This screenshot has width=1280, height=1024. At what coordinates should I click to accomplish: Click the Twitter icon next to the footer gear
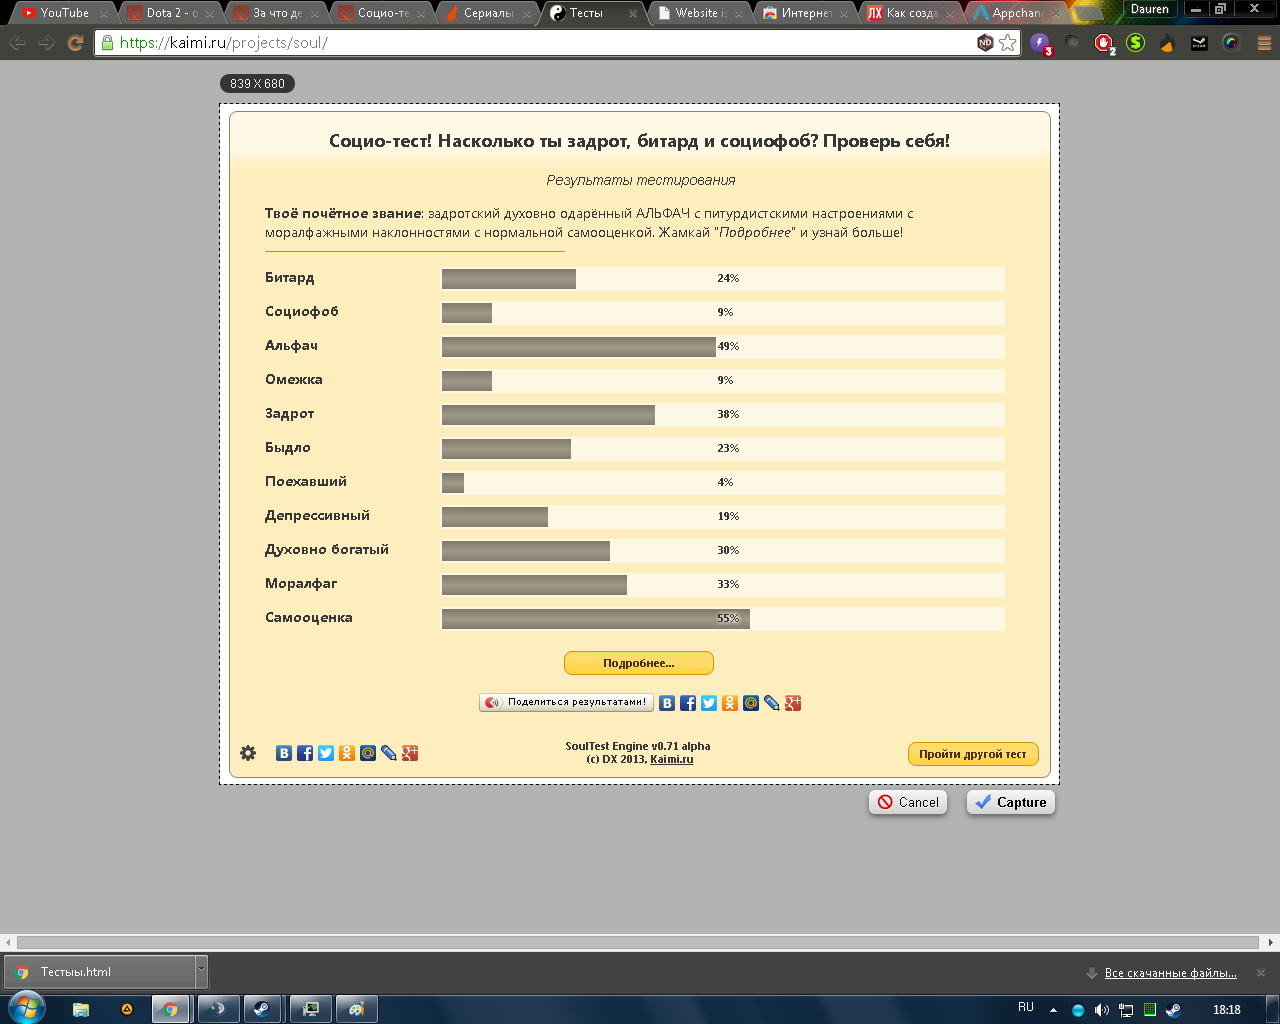326,753
